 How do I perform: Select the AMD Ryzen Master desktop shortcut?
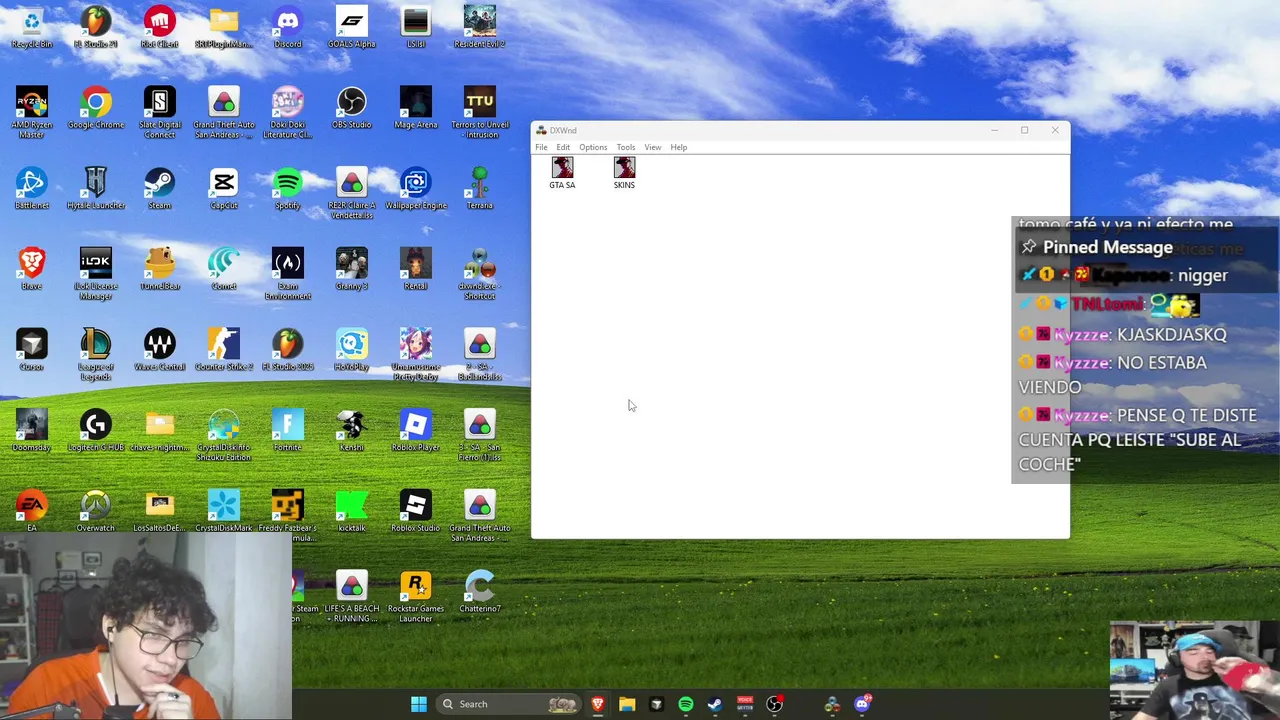[32, 112]
